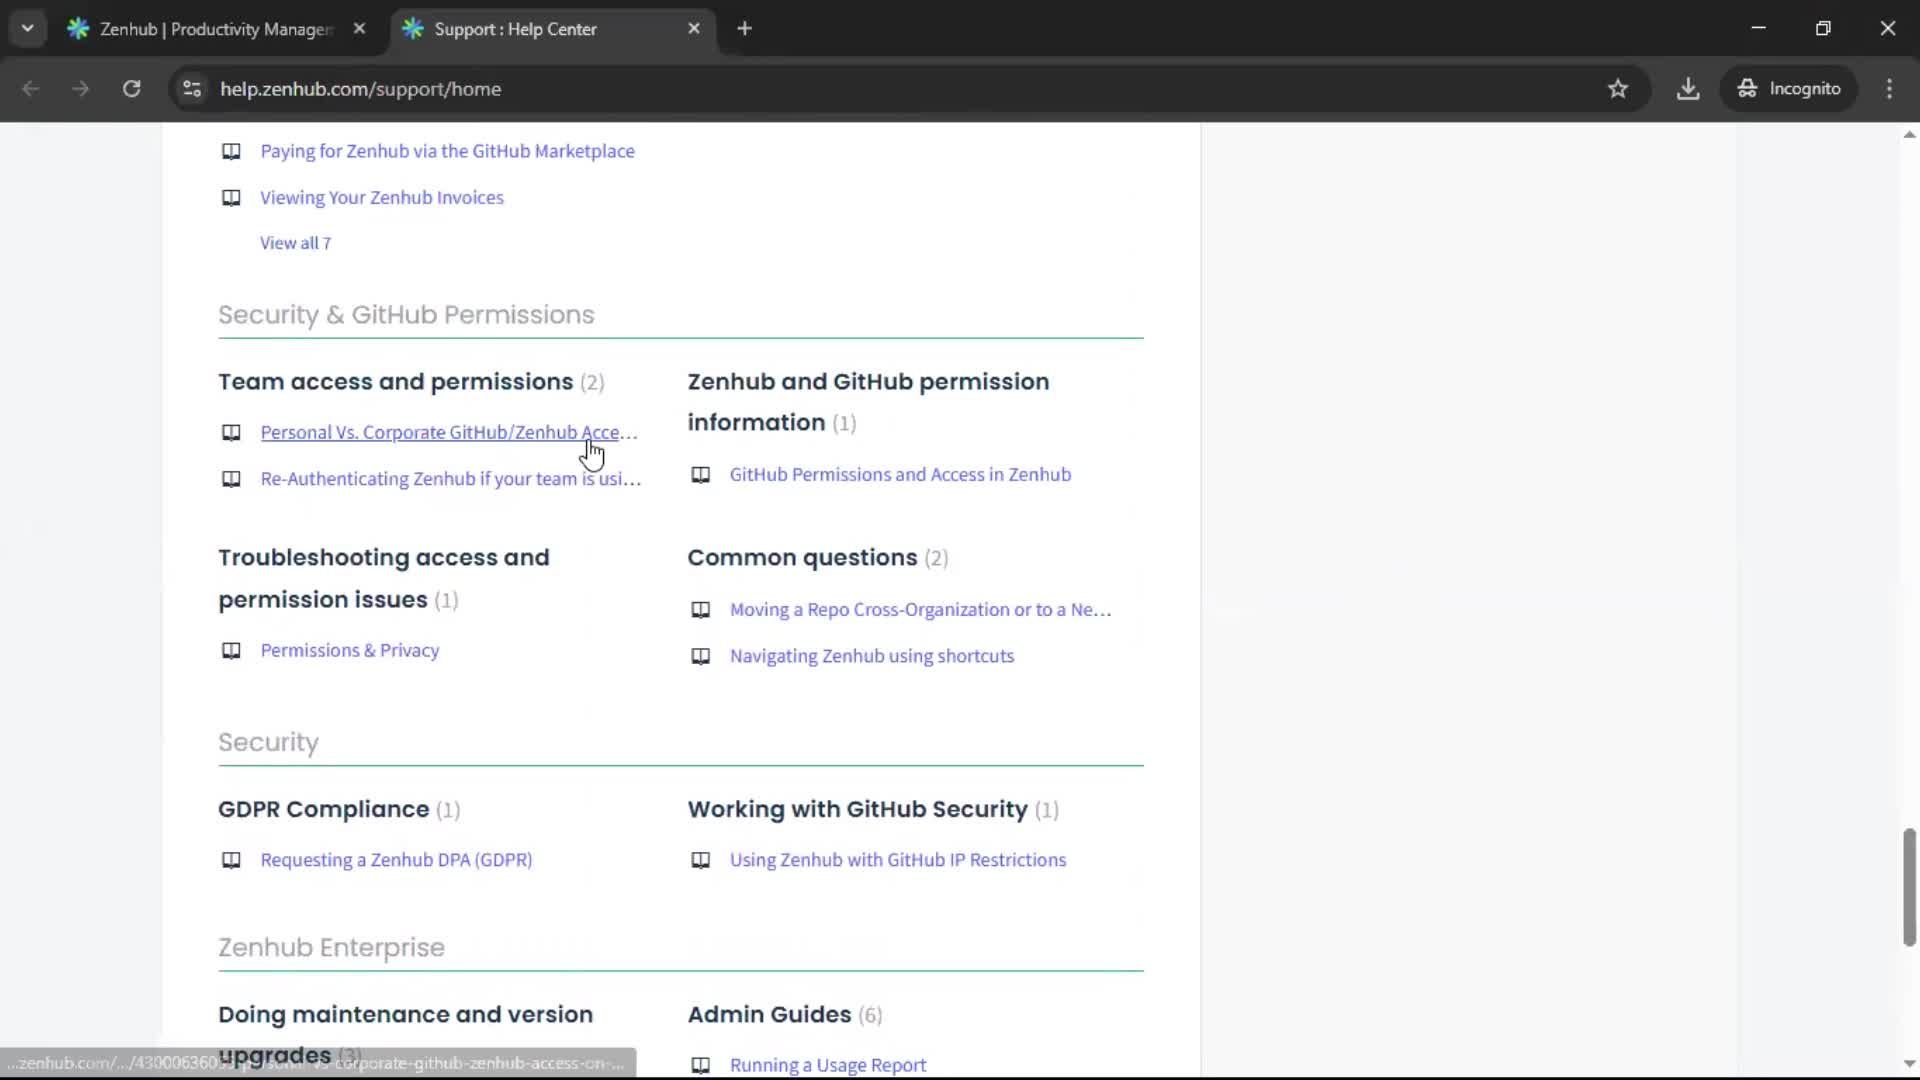The width and height of the screenshot is (1920, 1080).
Task: Reload the current page
Action: pos(131,89)
